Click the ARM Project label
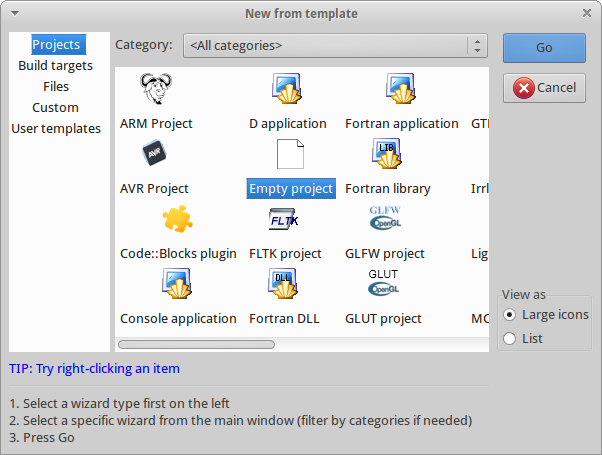 [156, 124]
